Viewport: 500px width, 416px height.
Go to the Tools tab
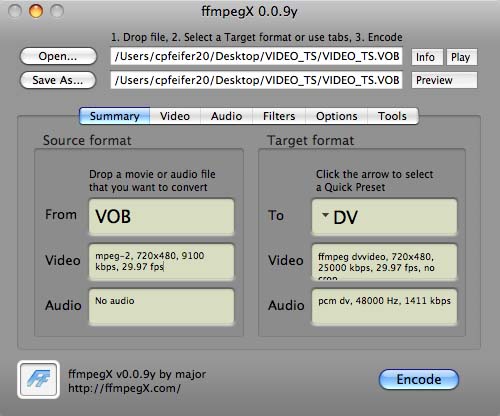tap(392, 116)
